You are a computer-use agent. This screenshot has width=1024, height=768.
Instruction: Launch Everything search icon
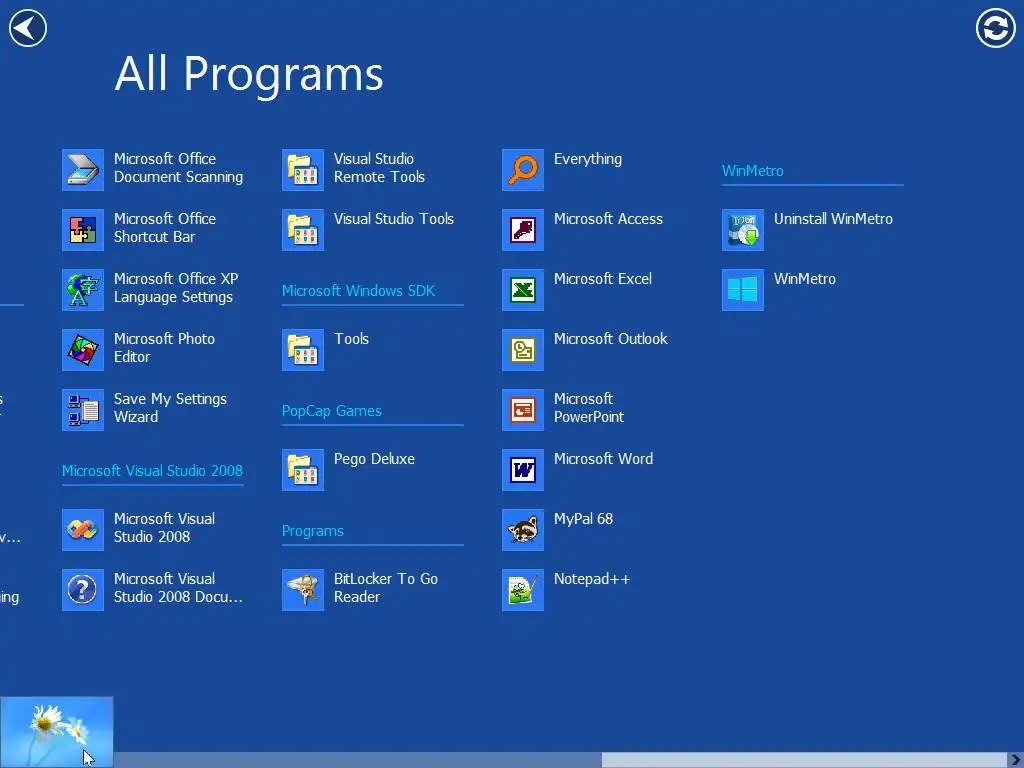(523, 170)
